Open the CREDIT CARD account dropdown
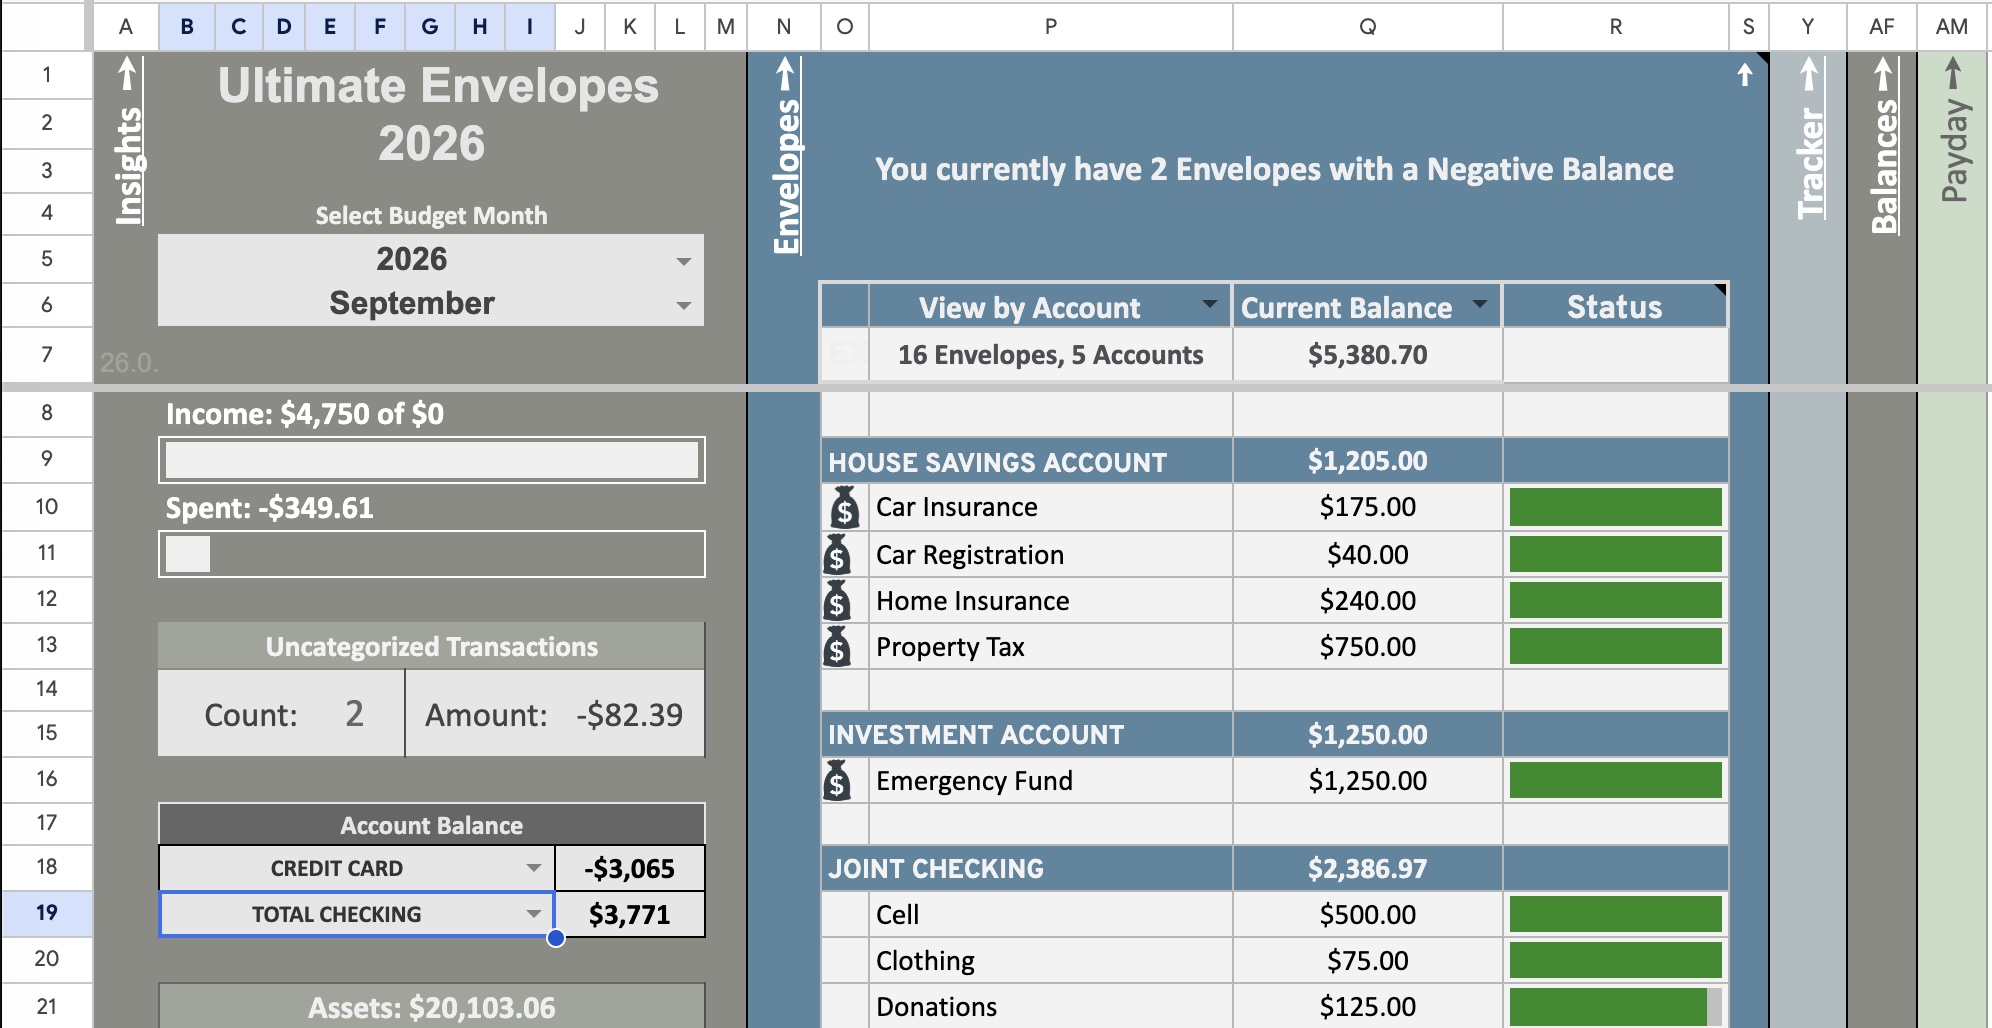This screenshot has width=1992, height=1028. tap(534, 868)
